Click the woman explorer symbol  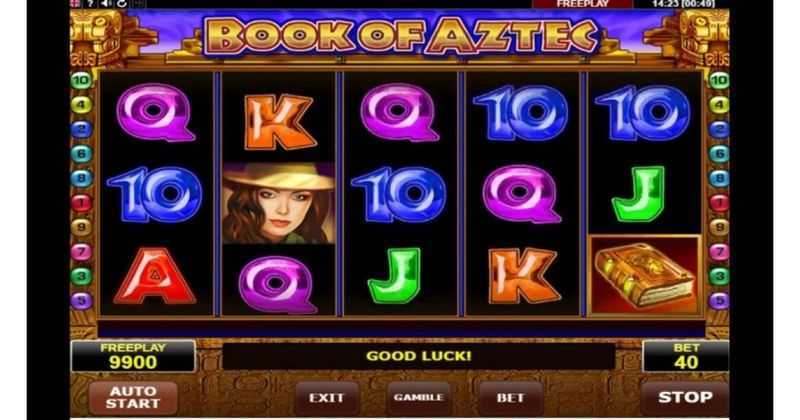tap(279, 203)
